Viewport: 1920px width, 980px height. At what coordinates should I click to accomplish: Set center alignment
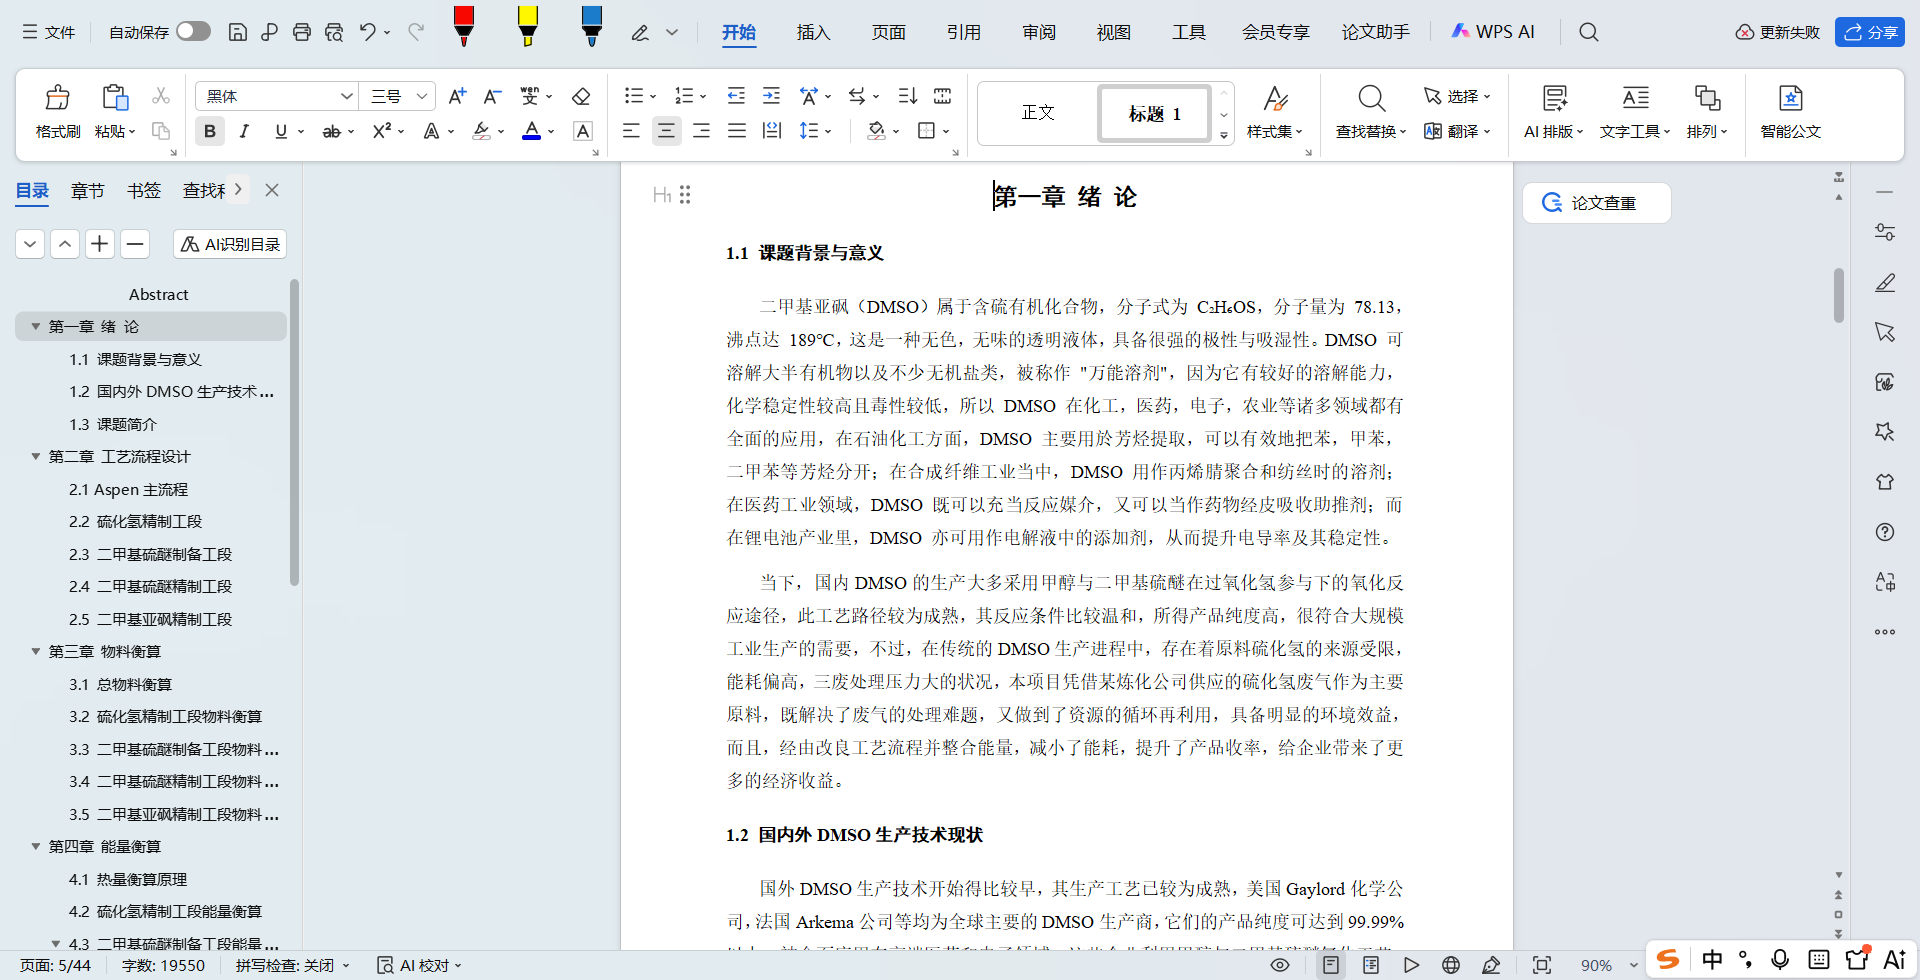(x=666, y=131)
